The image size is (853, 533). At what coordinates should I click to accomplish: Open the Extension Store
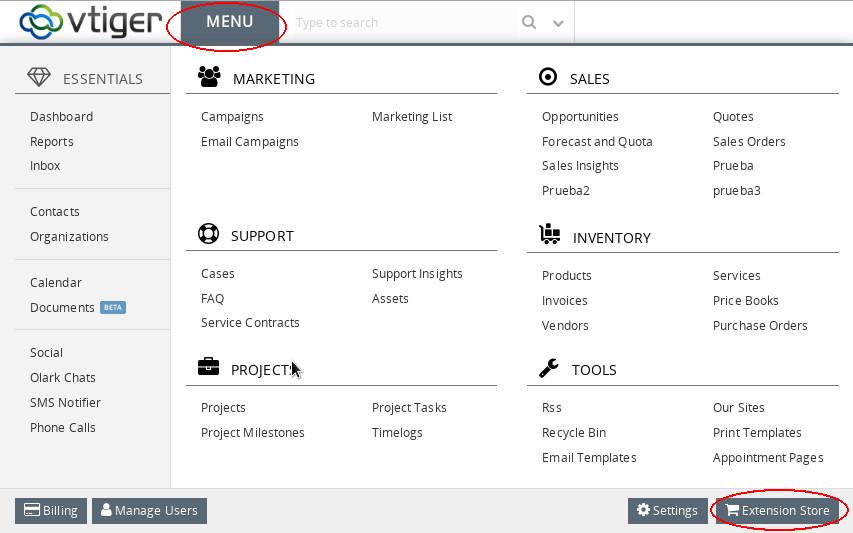(x=777, y=510)
